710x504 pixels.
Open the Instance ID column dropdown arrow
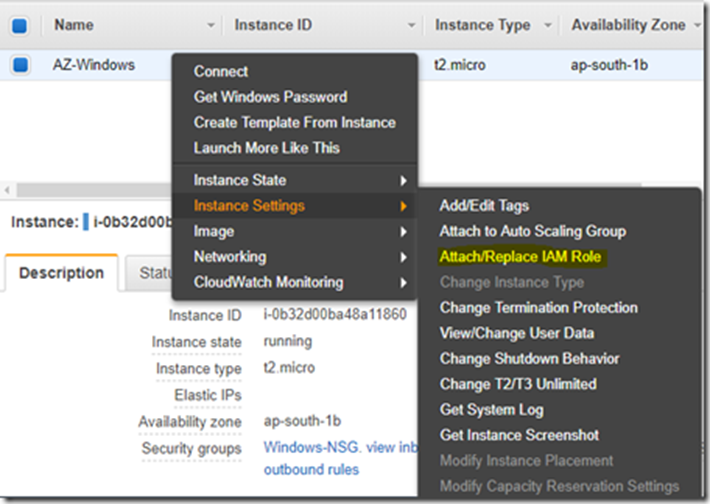(411, 25)
